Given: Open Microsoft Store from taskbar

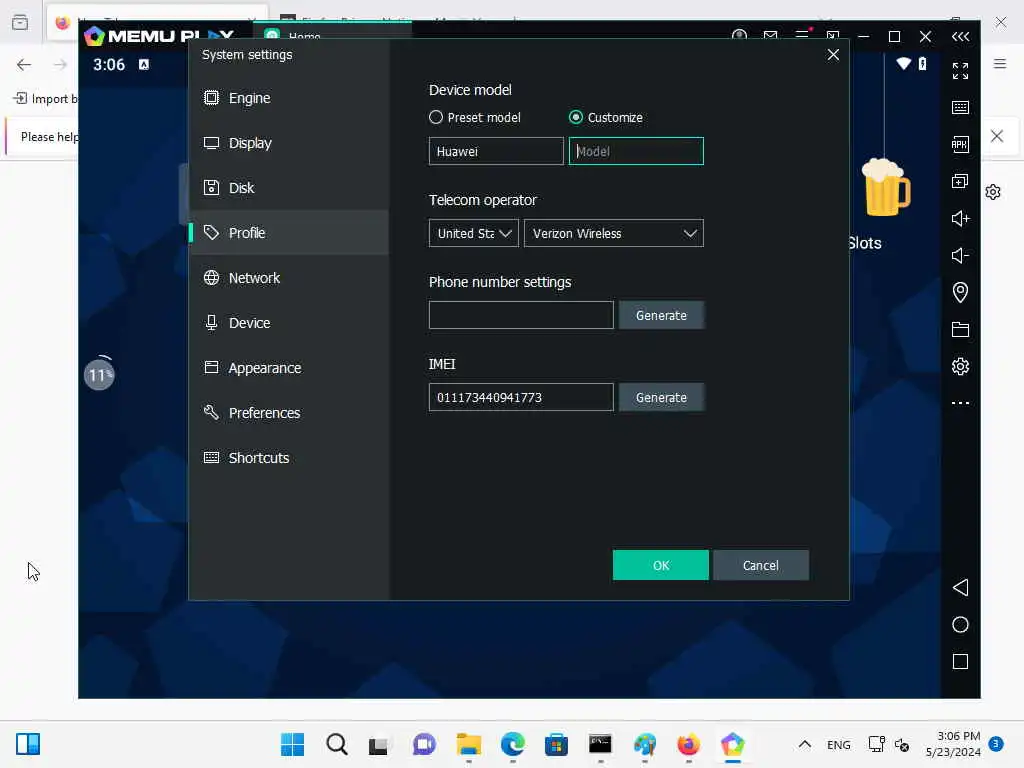Looking at the screenshot, I should click(x=556, y=744).
